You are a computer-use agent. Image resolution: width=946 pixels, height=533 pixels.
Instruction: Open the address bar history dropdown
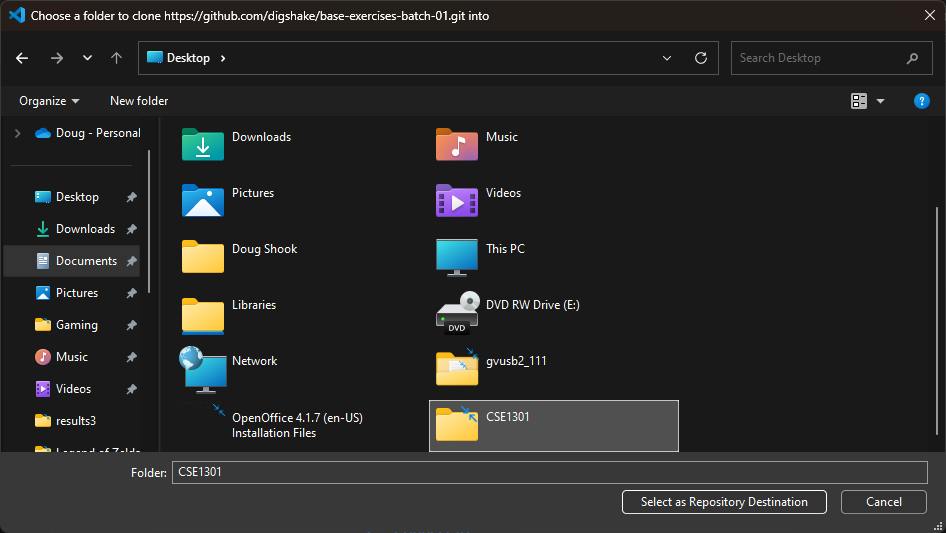point(667,58)
